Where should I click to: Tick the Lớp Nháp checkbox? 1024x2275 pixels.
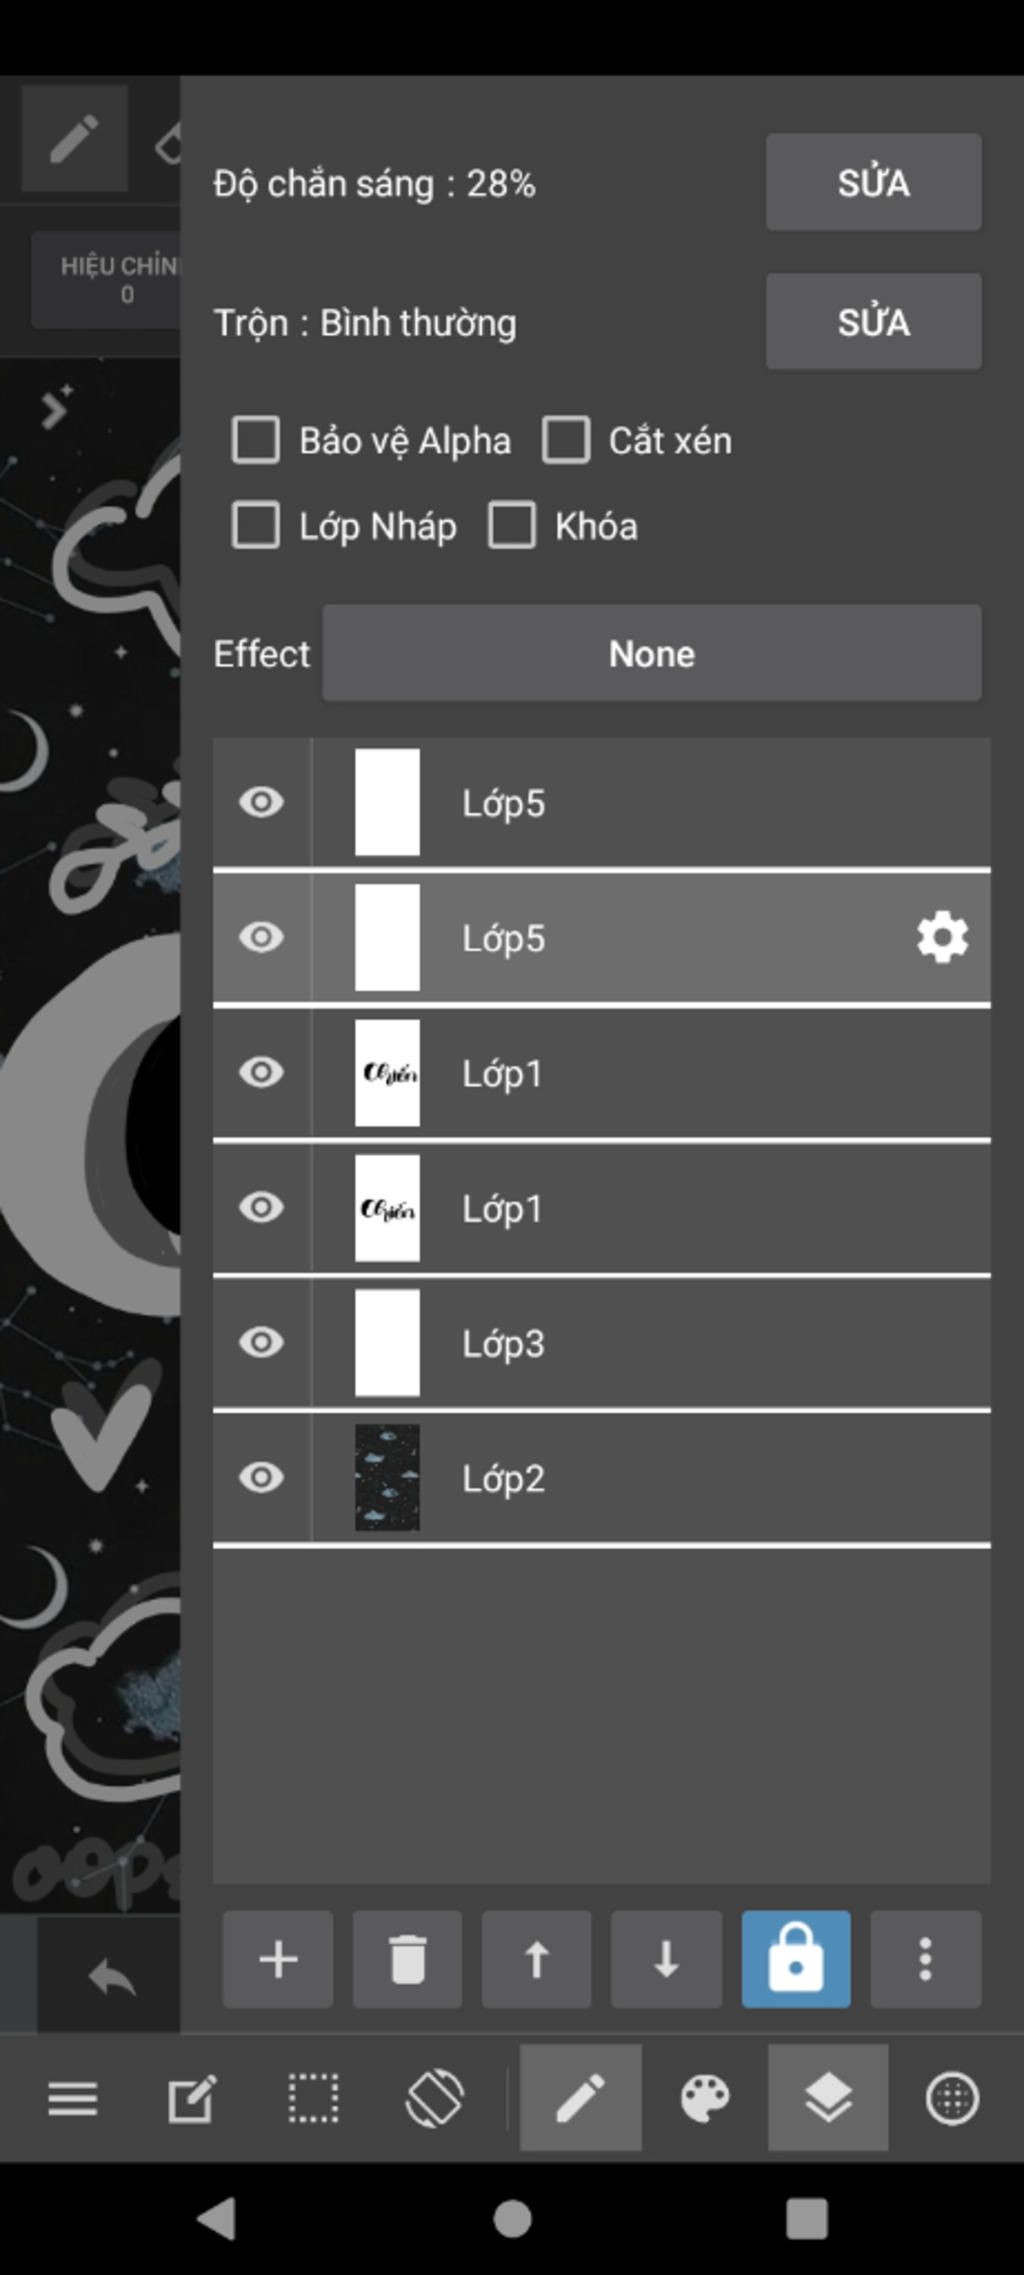coord(256,525)
